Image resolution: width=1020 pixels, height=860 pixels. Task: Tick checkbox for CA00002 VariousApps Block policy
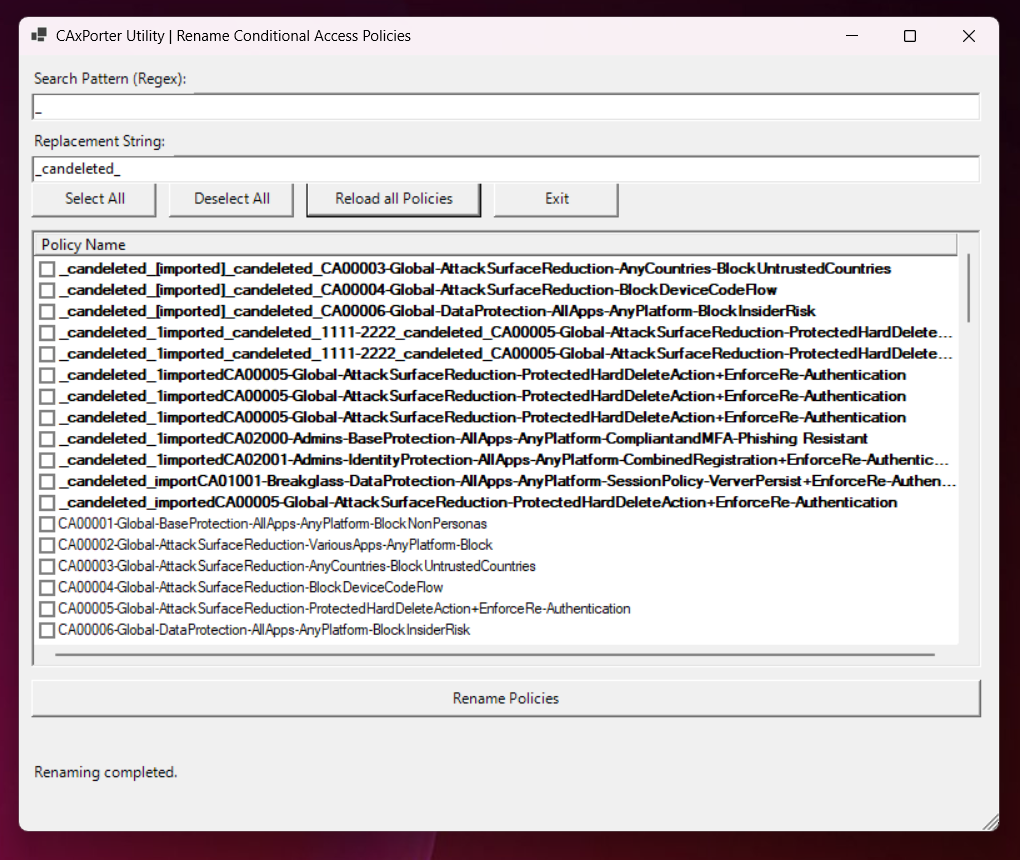click(47, 545)
